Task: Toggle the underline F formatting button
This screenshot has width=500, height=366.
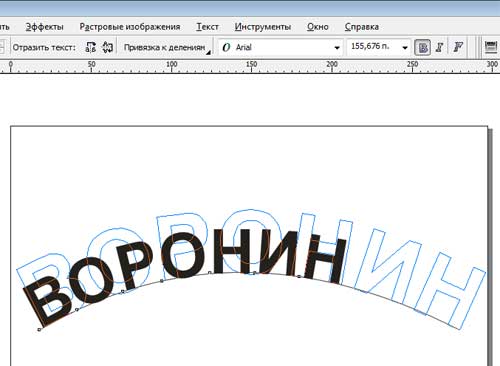Action: 458,47
